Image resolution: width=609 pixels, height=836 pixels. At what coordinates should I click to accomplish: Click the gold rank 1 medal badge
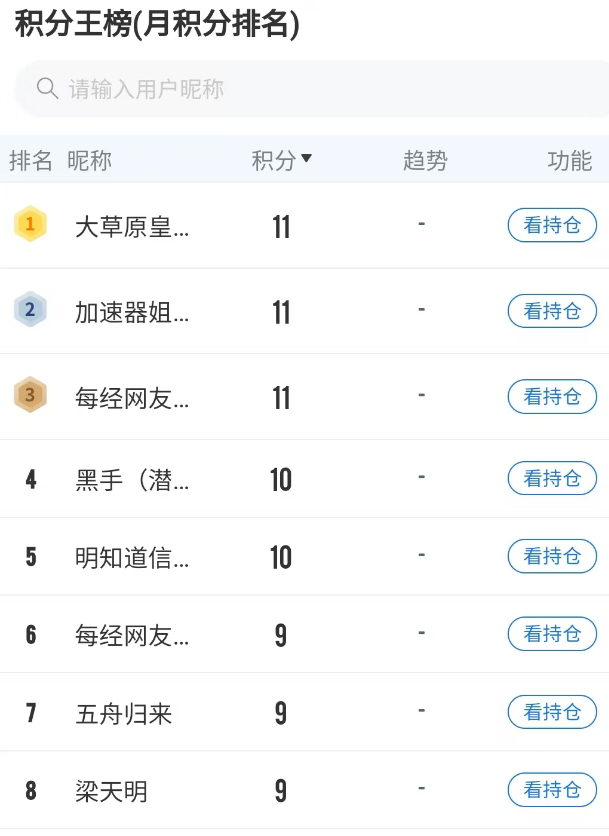point(30,224)
